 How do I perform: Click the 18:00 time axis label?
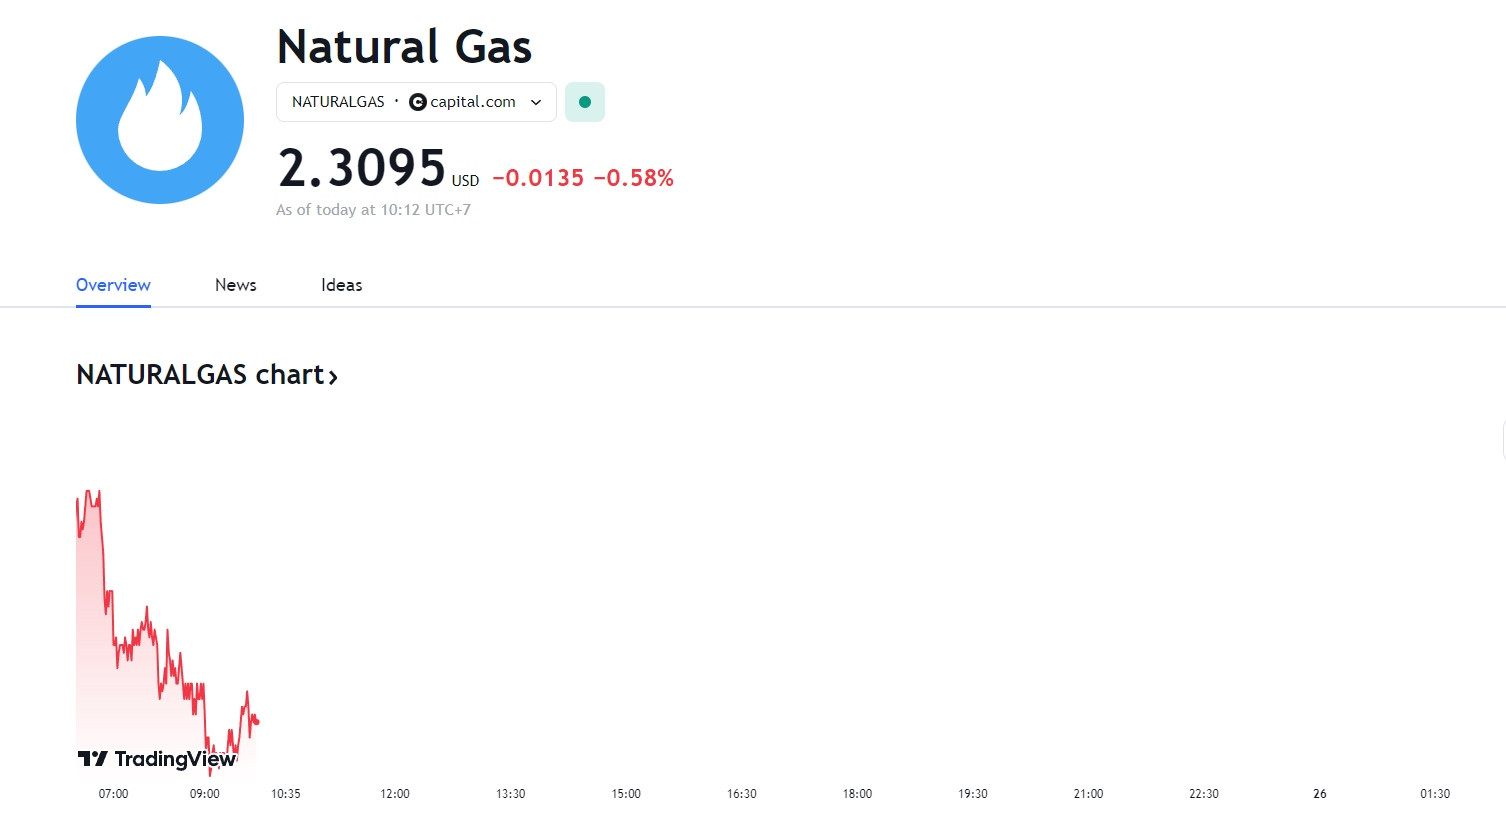click(x=857, y=794)
